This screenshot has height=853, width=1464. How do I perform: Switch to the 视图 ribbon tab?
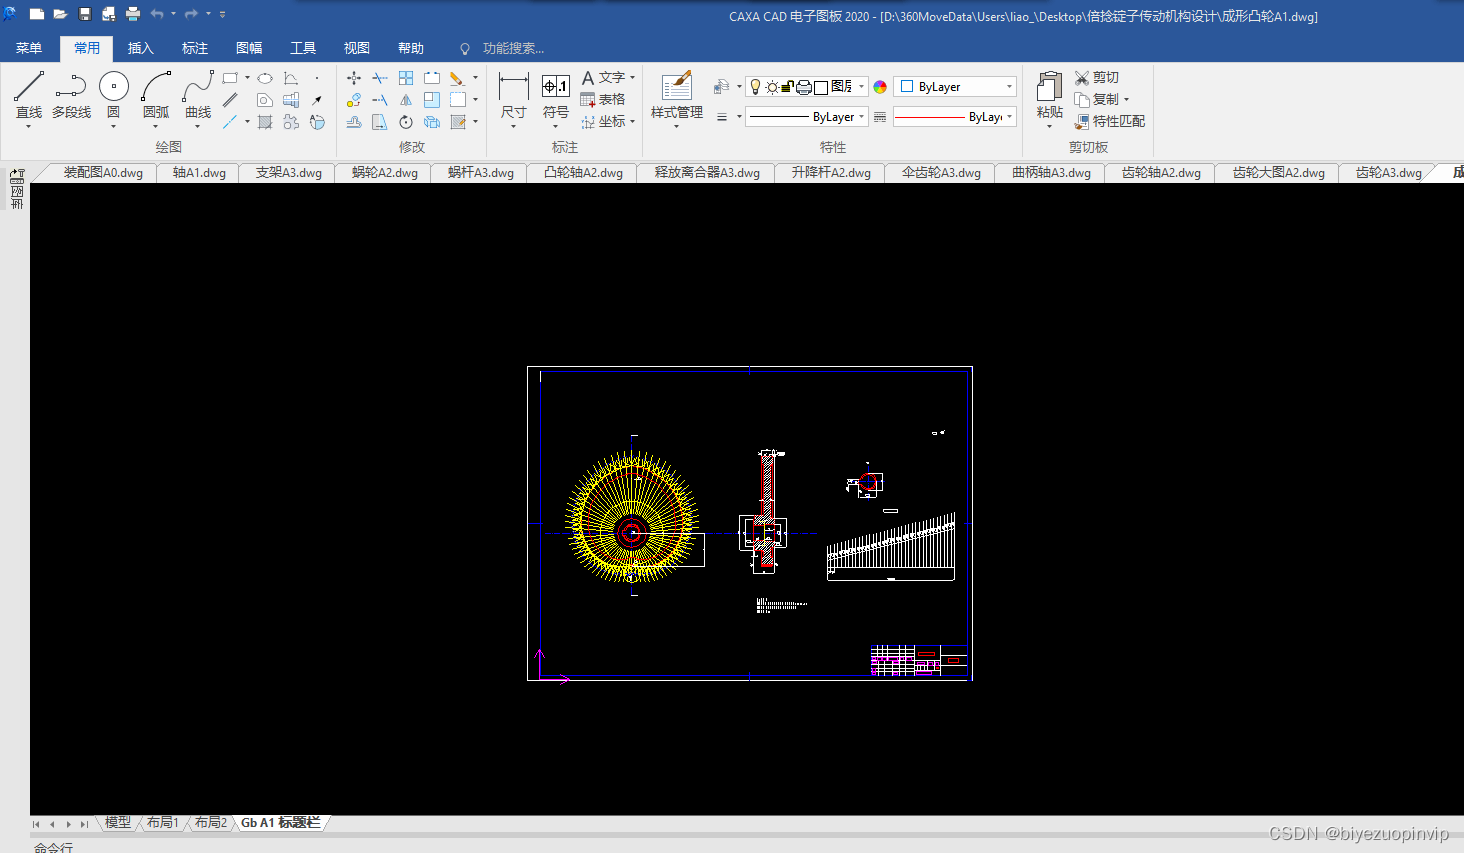click(x=357, y=48)
